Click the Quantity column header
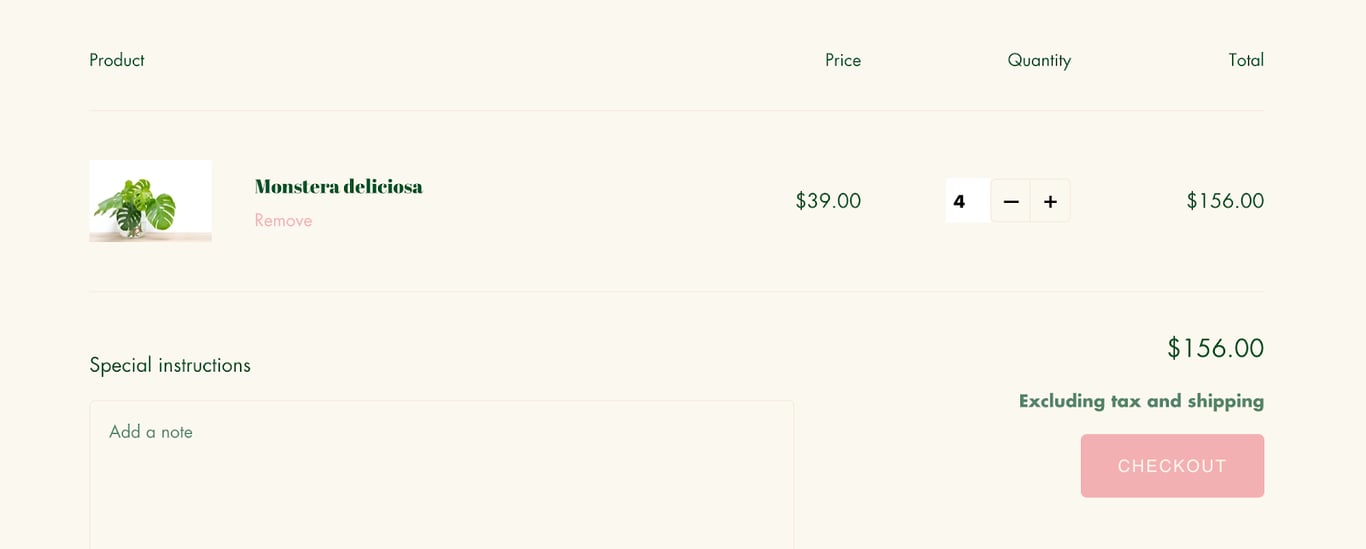Screen dimensions: 1366x549 tap(1039, 60)
